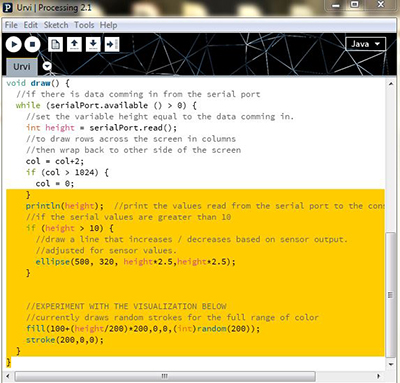The height and width of the screenshot is (383, 400).
Task: Open the Java mode dropdown
Action: point(365,44)
